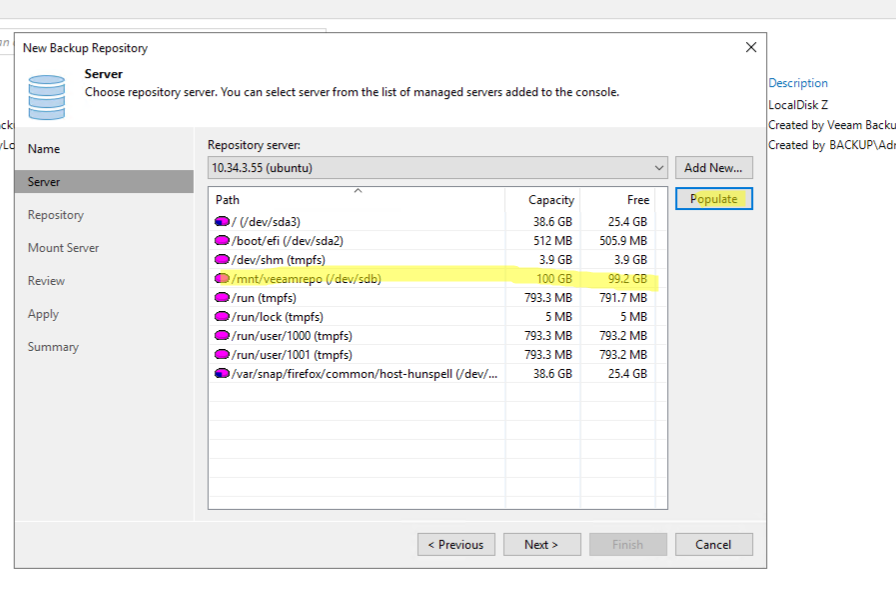The width and height of the screenshot is (896, 605).
Task: Click the disk icon for /mnt/veeamrepo
Action: pyautogui.click(x=222, y=279)
